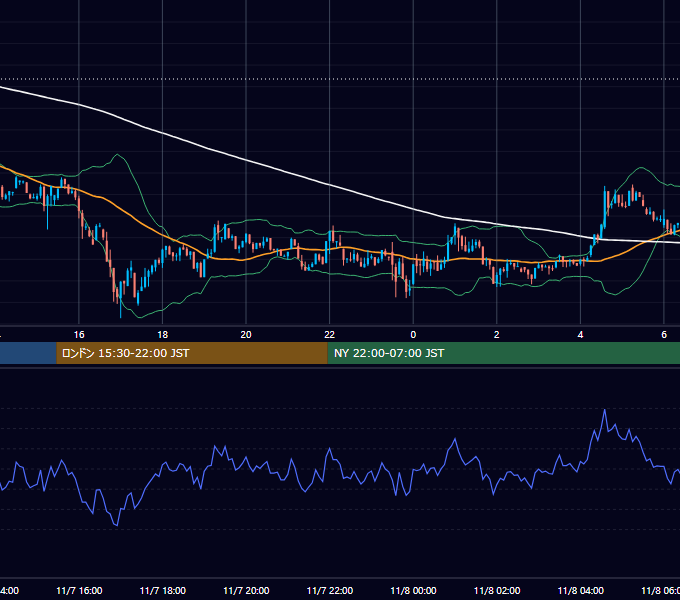Select the "16" hour label on price chart axis
The height and width of the screenshot is (600, 680).
pos(79,334)
